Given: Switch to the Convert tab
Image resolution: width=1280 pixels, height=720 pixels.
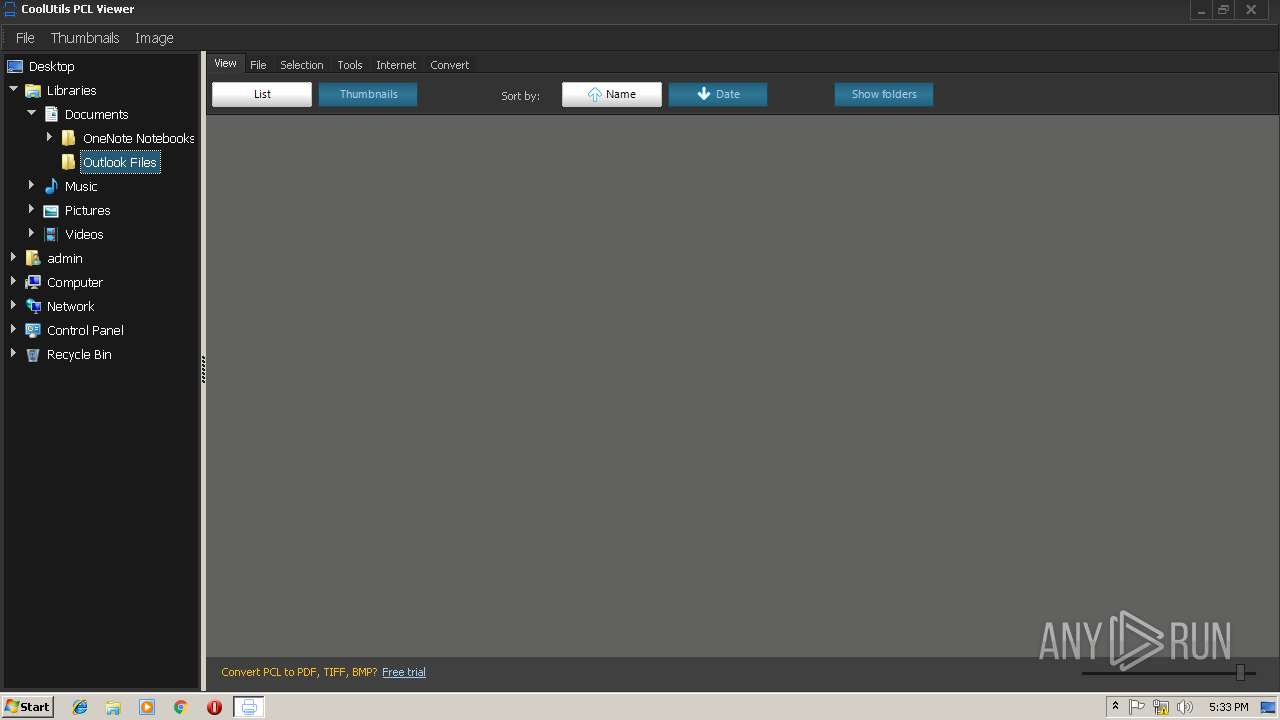Looking at the screenshot, I should tap(449, 65).
